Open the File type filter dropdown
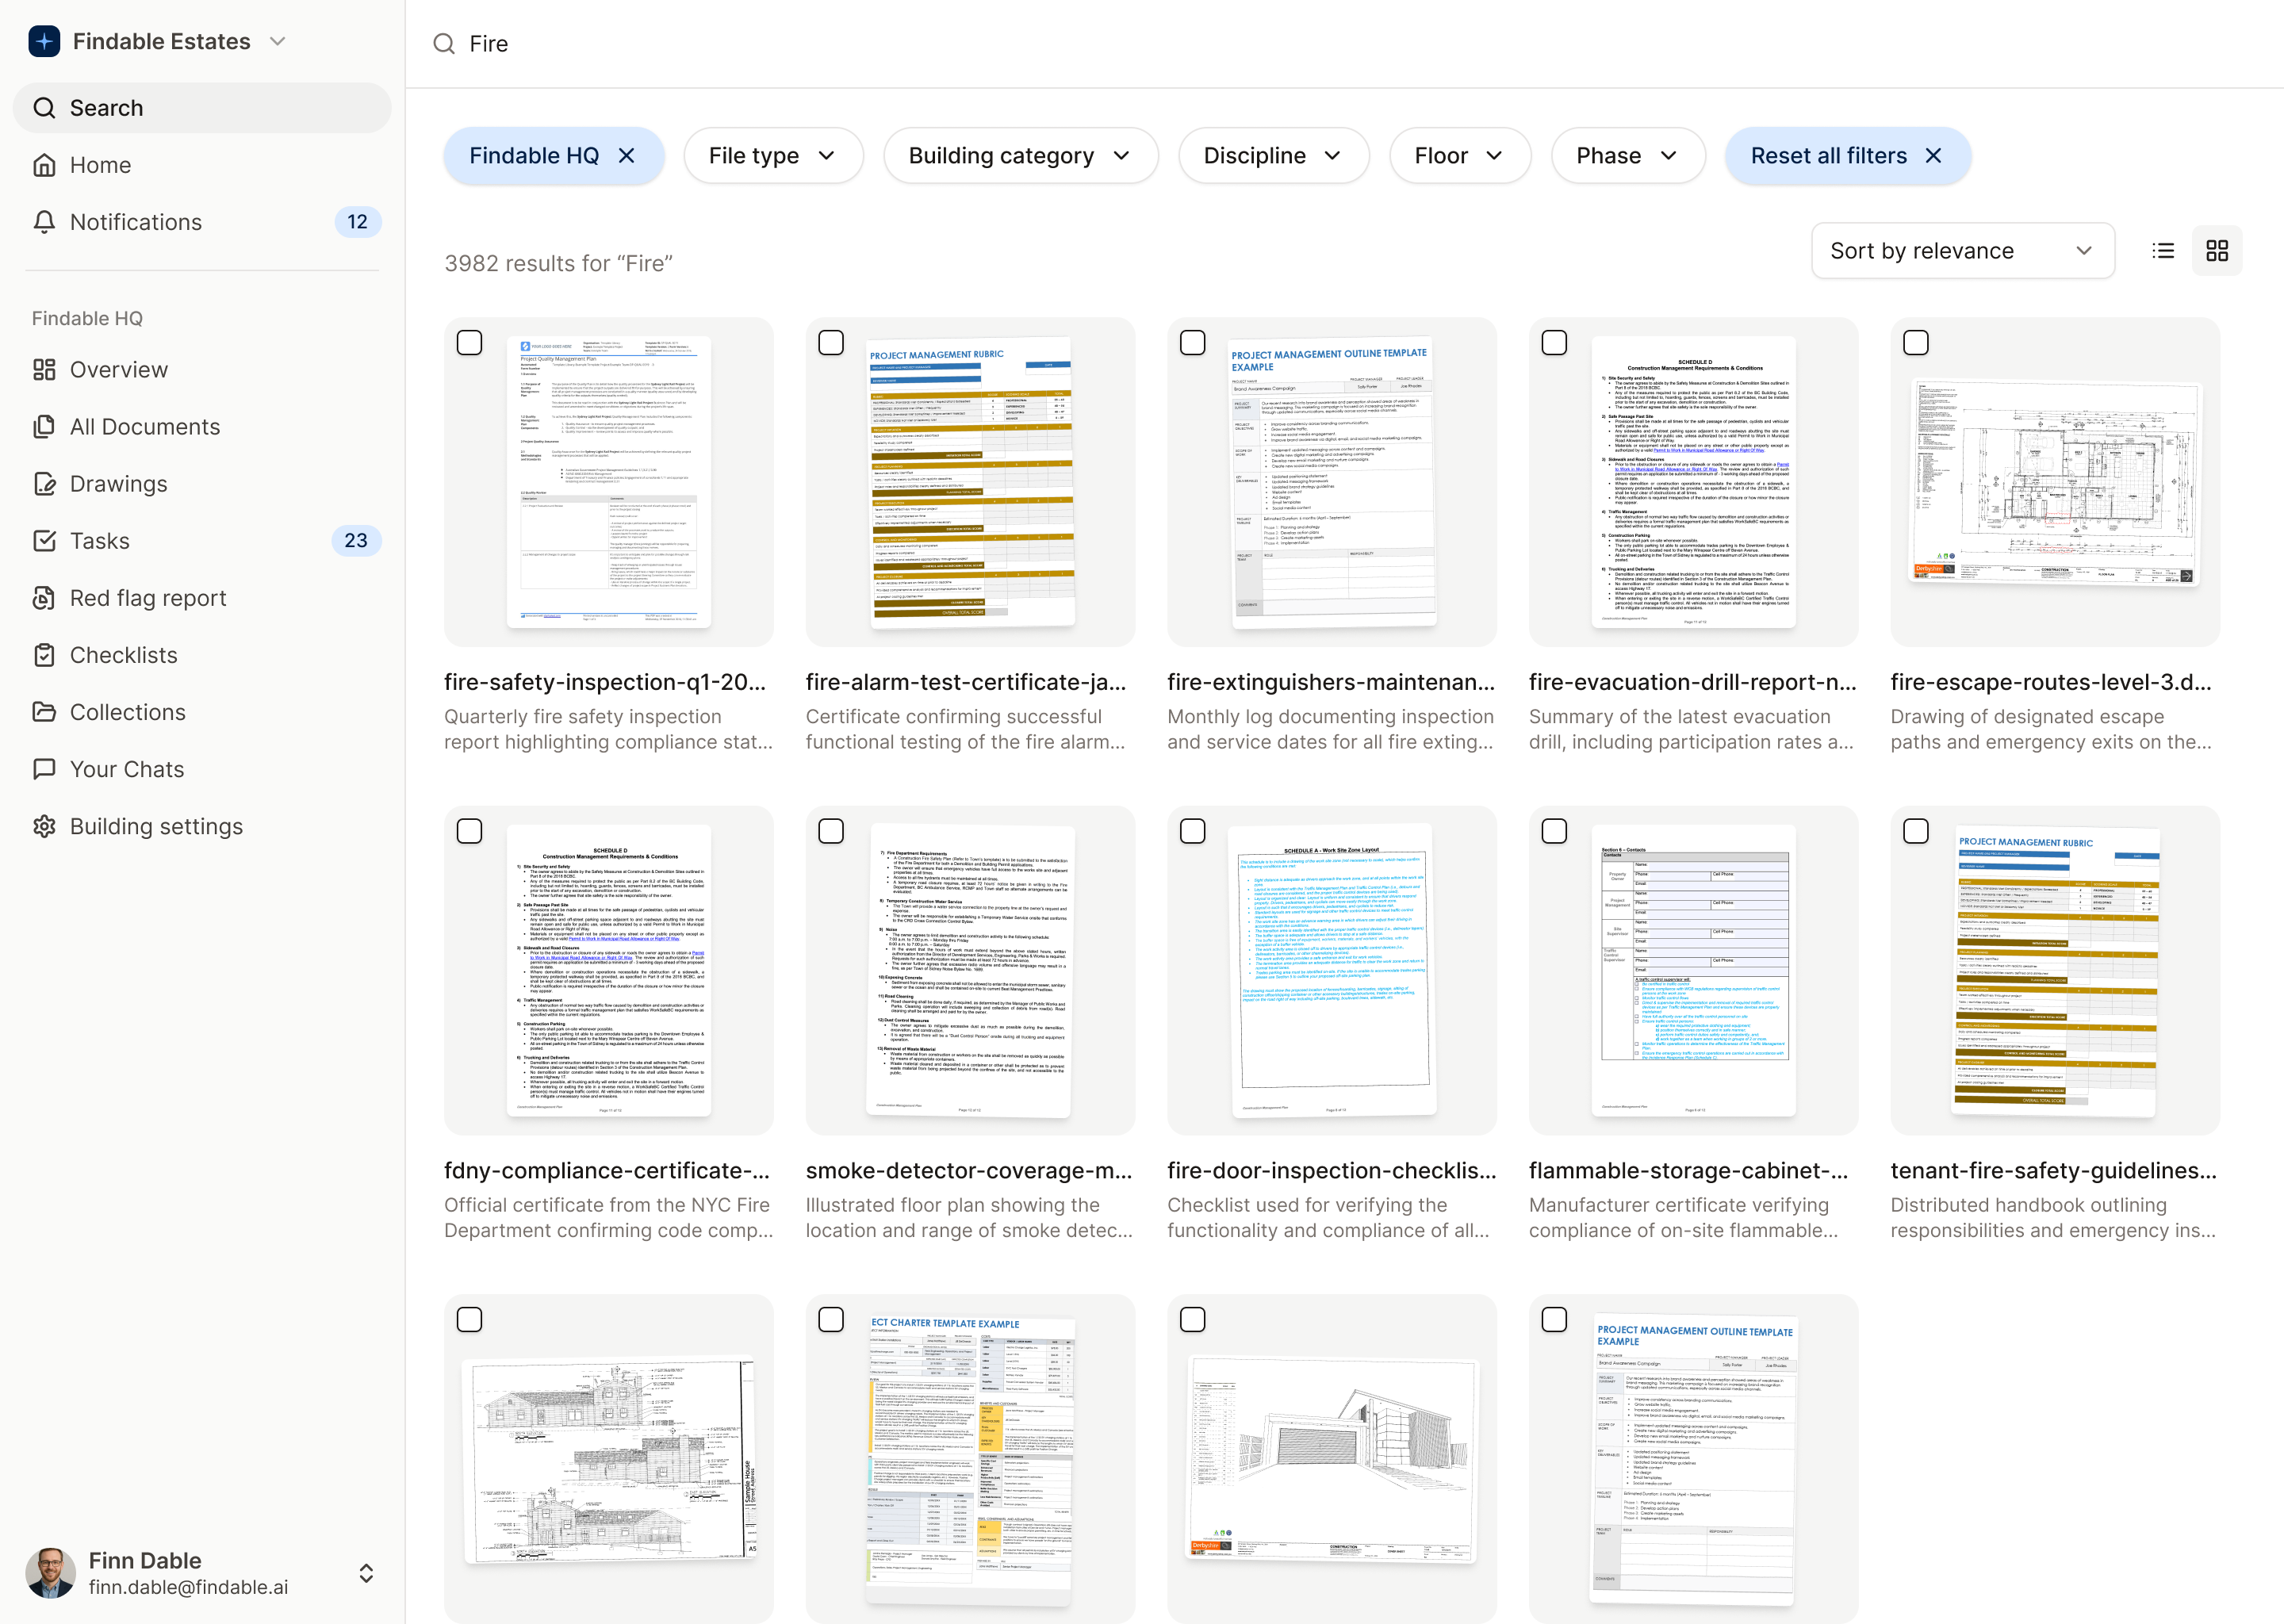 (x=773, y=156)
